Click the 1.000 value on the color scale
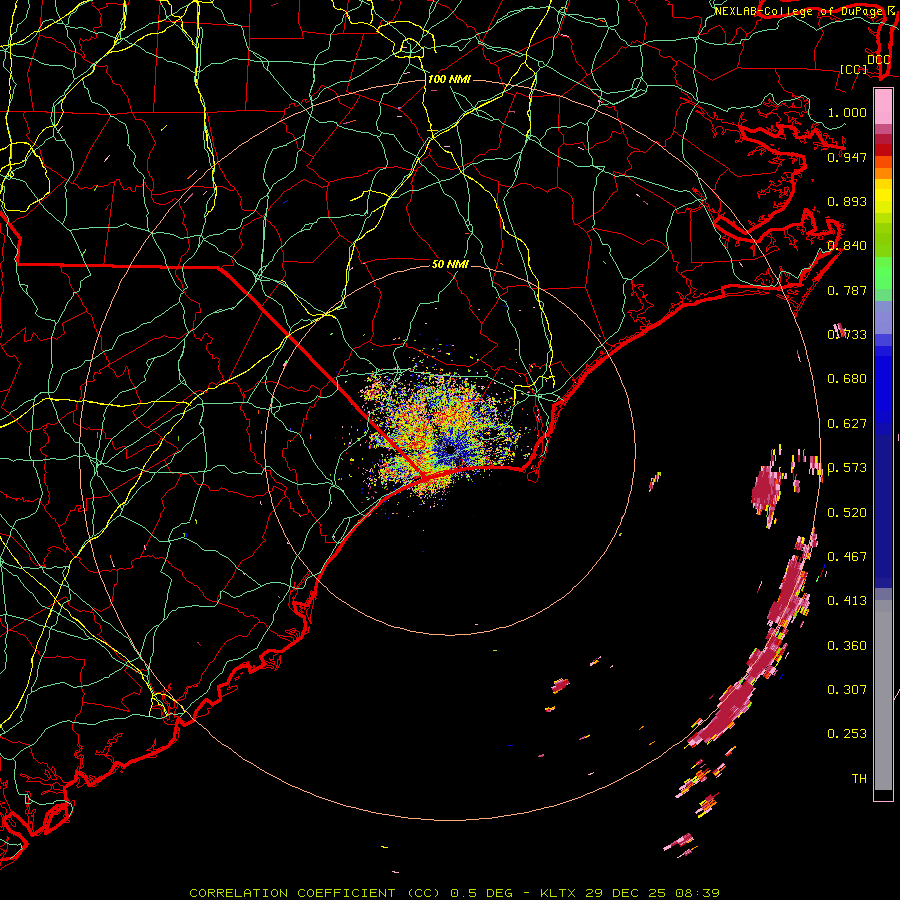 (x=847, y=112)
